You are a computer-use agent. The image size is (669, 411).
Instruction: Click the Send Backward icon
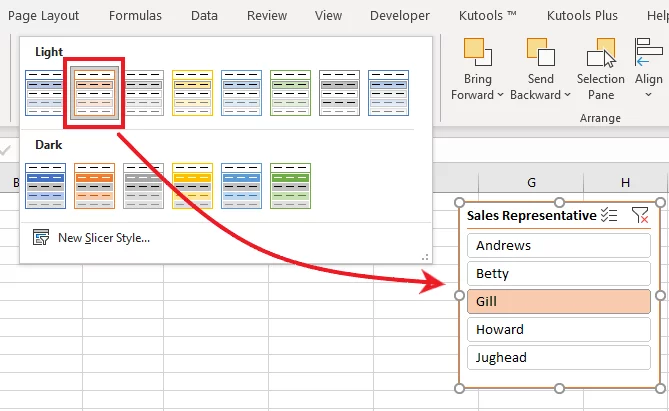[x=539, y=52]
